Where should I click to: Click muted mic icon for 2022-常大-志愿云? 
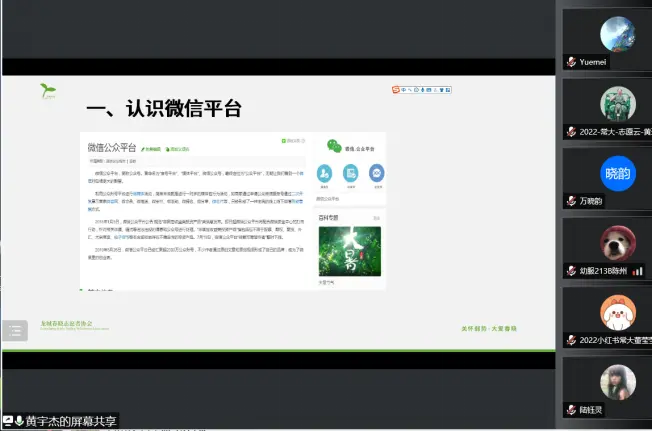571,132
